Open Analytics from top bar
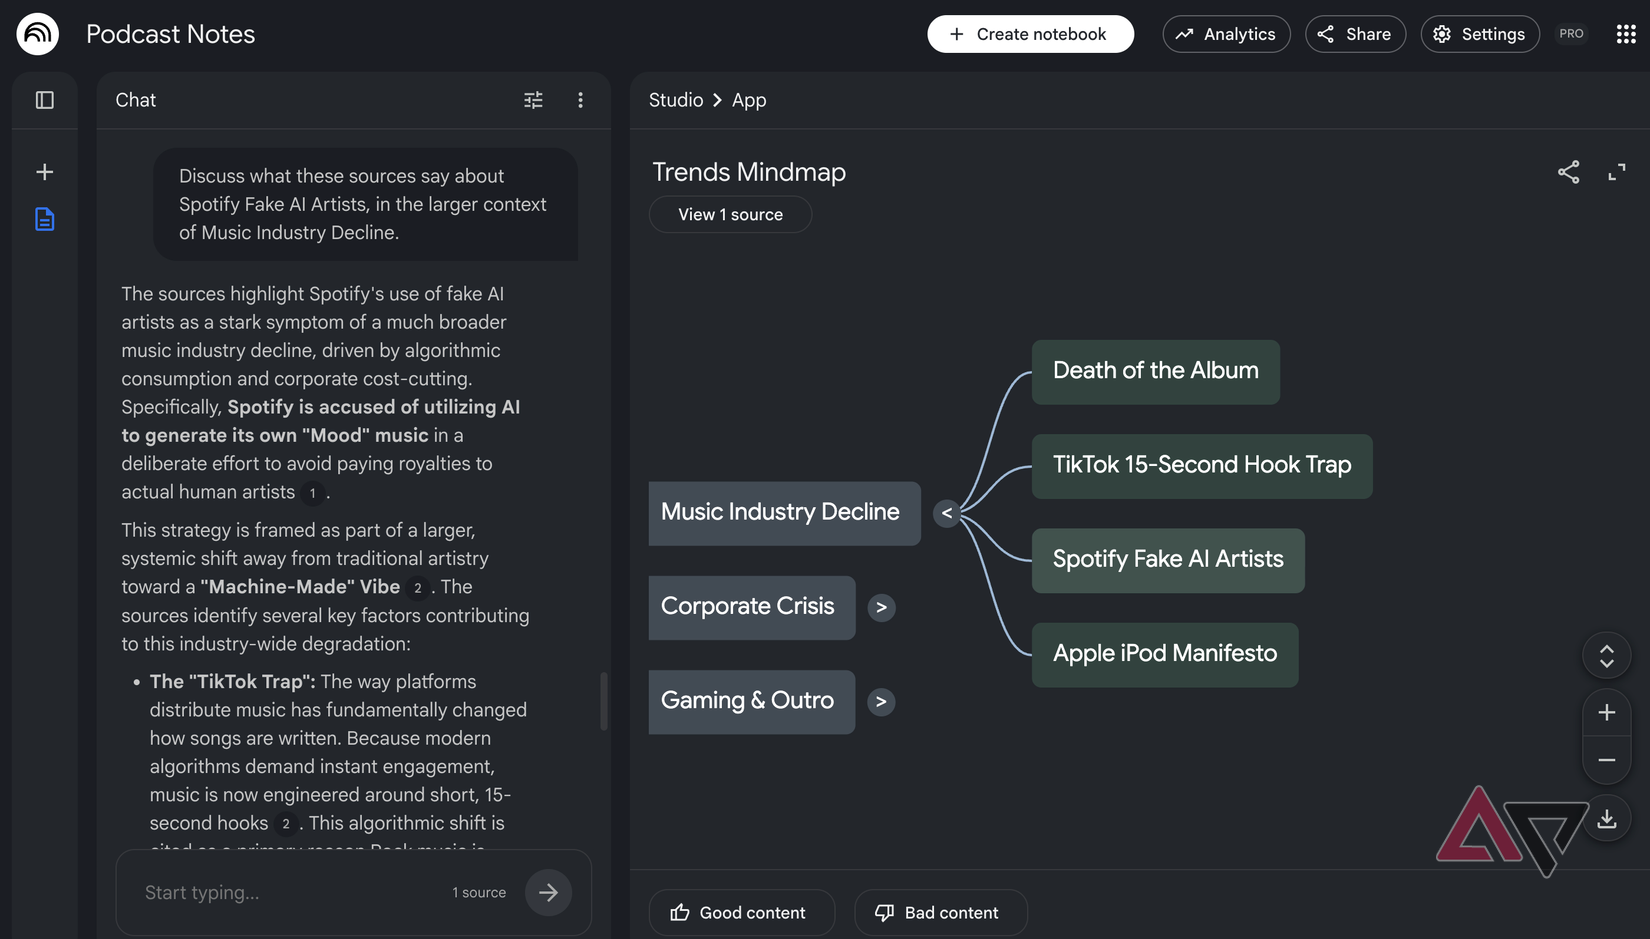The width and height of the screenshot is (1650, 939). point(1226,34)
